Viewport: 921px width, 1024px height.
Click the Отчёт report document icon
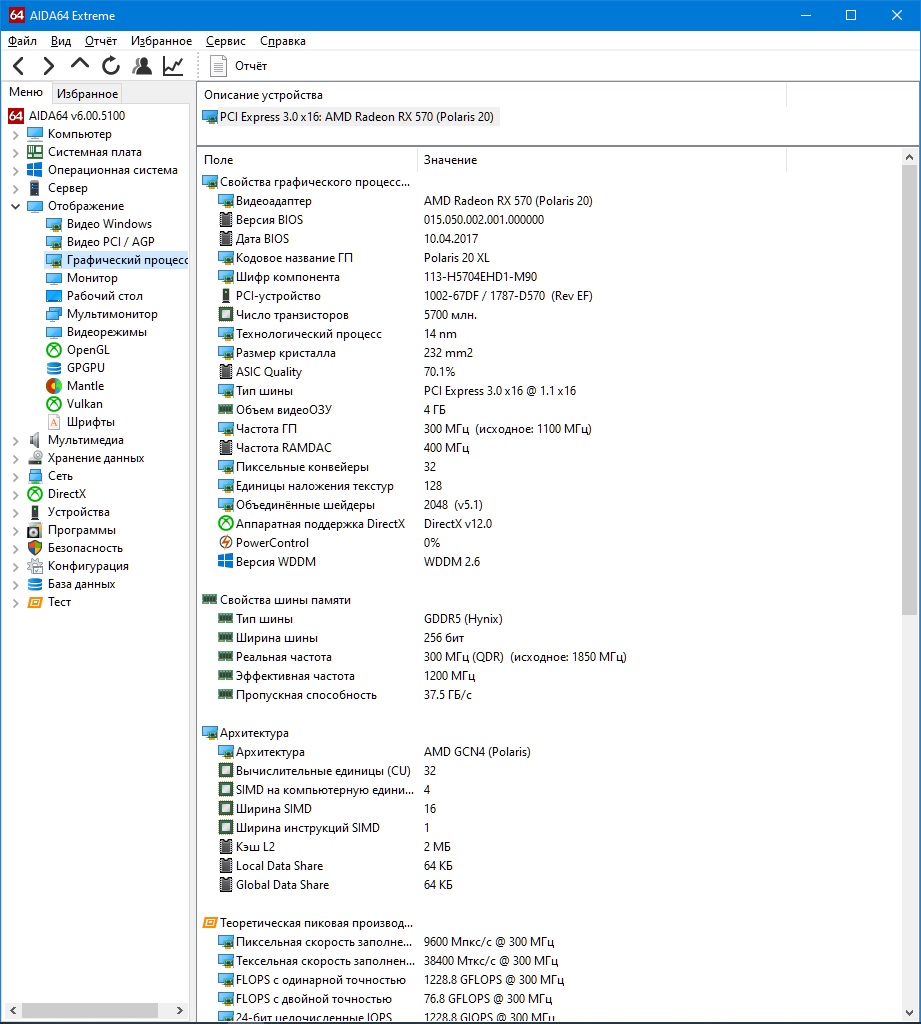point(218,66)
